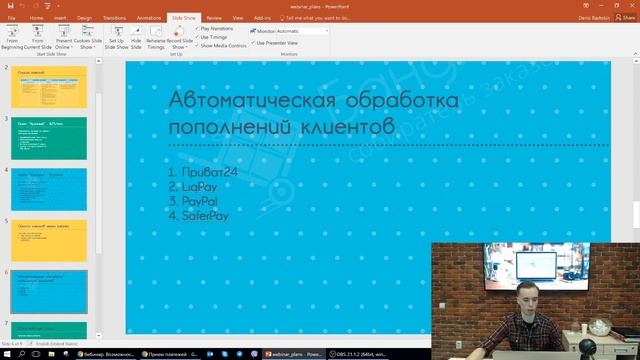Click Tell me what you want to do

(x=315, y=18)
